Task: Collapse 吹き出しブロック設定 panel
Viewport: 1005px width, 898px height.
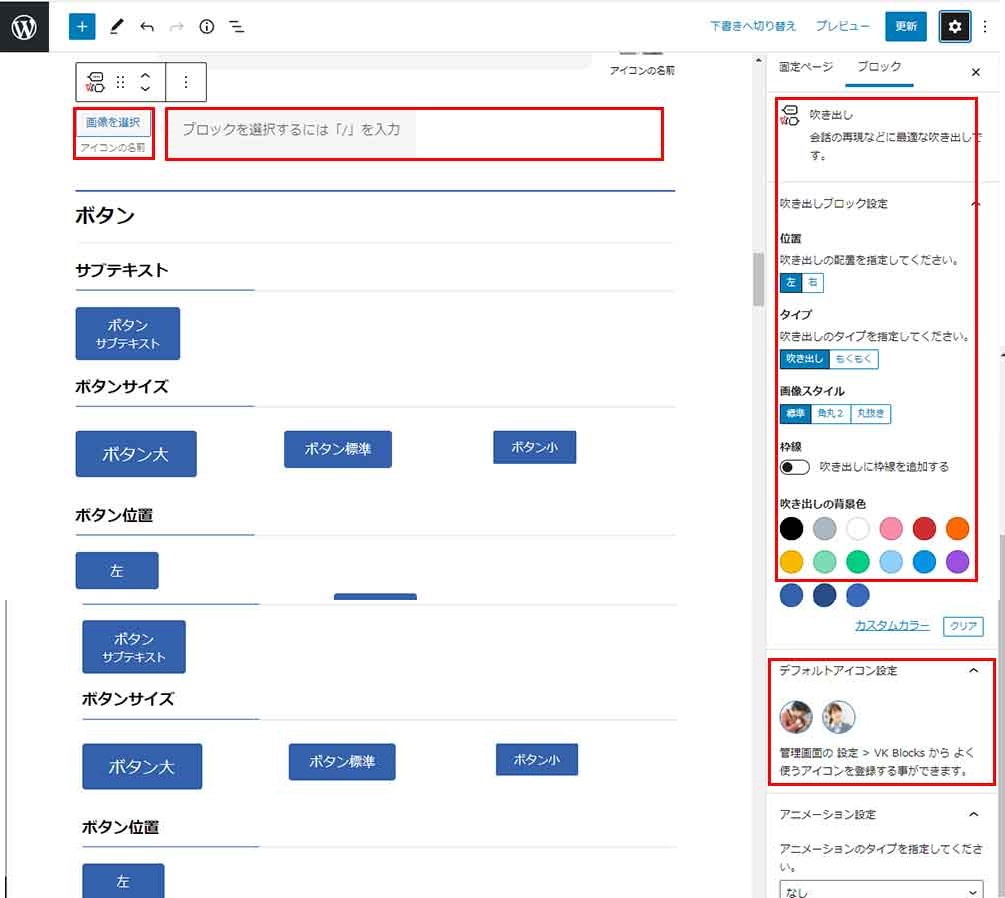Action: tap(975, 204)
